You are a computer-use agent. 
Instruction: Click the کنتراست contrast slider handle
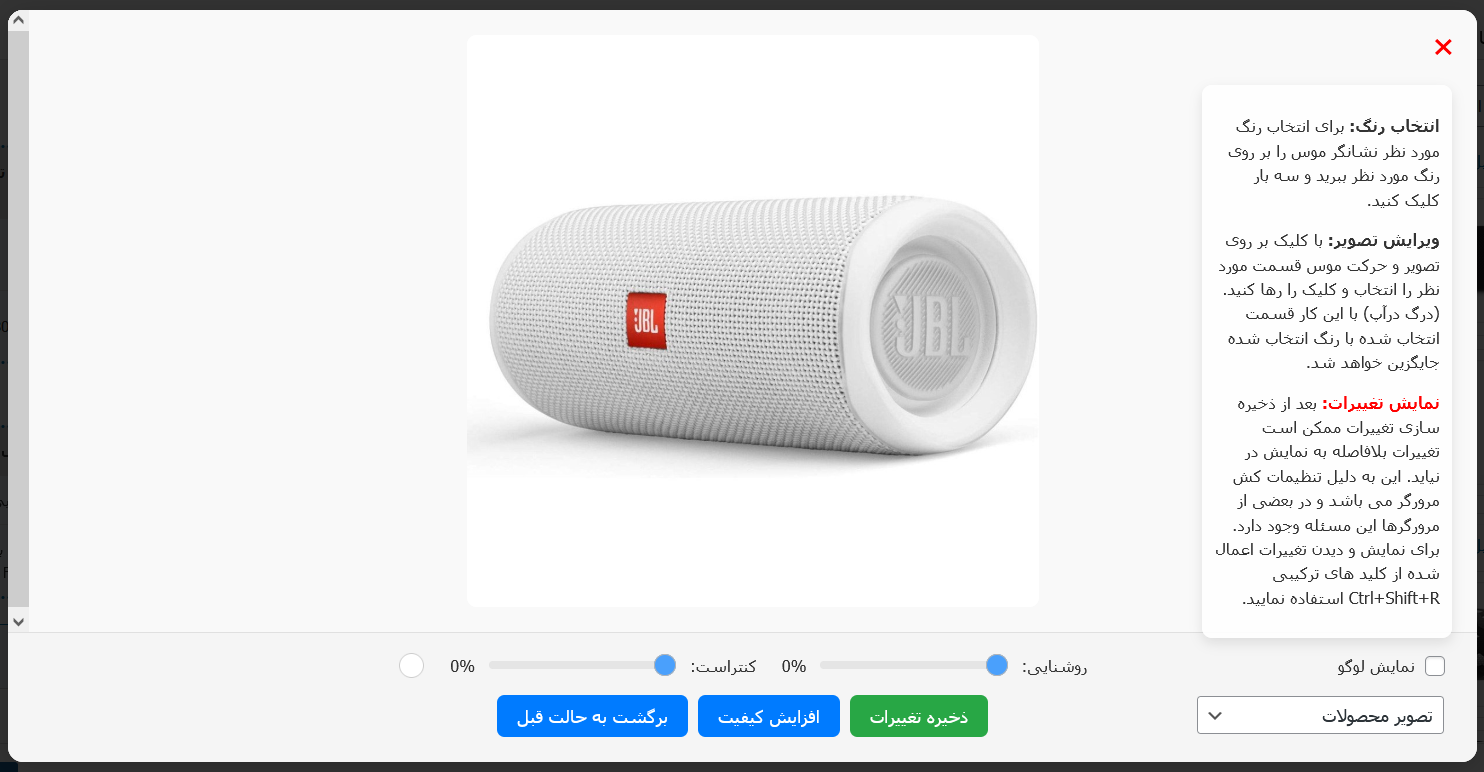[665, 665]
